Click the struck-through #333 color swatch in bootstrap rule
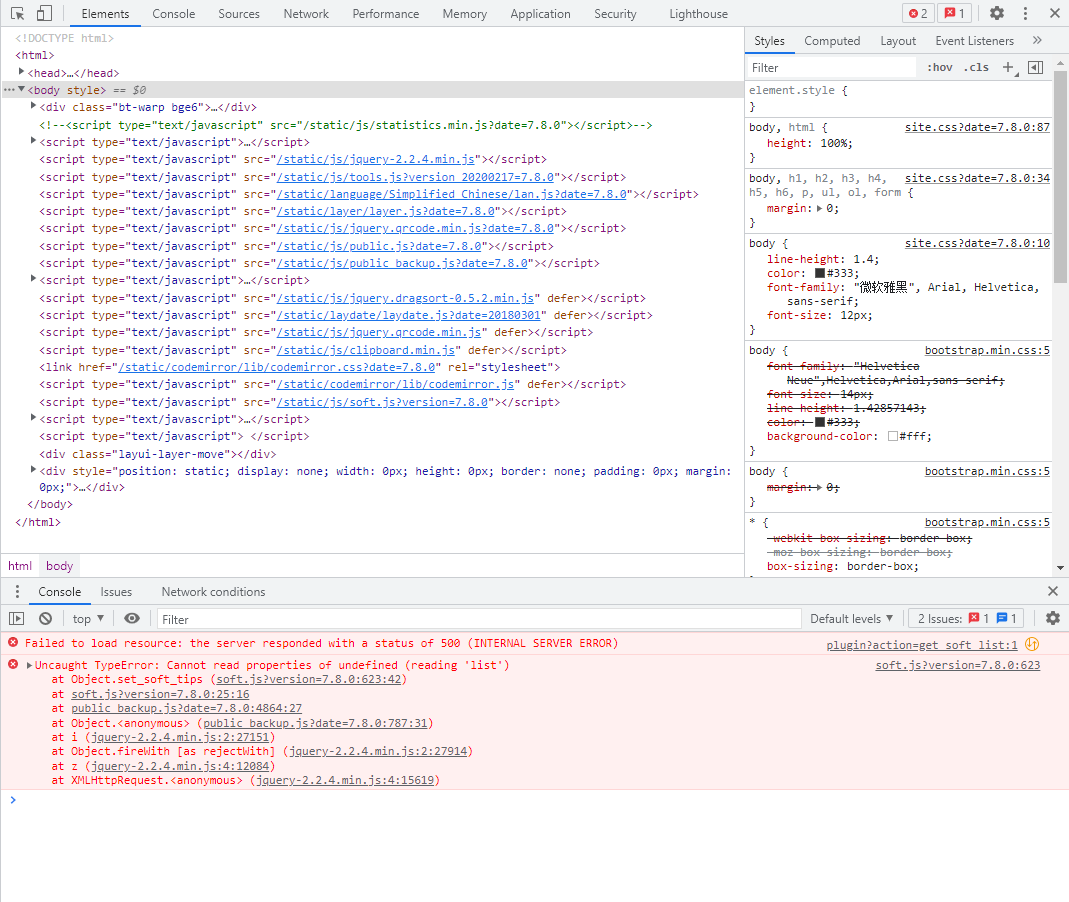This screenshot has width=1069, height=902. (819, 422)
